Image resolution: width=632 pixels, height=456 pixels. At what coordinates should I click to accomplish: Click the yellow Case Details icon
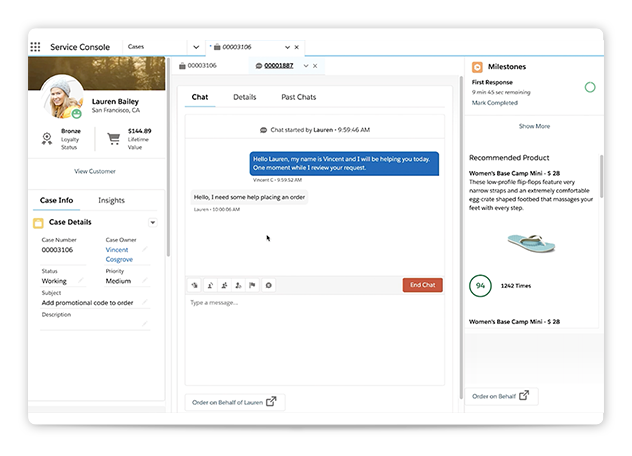coord(38,222)
